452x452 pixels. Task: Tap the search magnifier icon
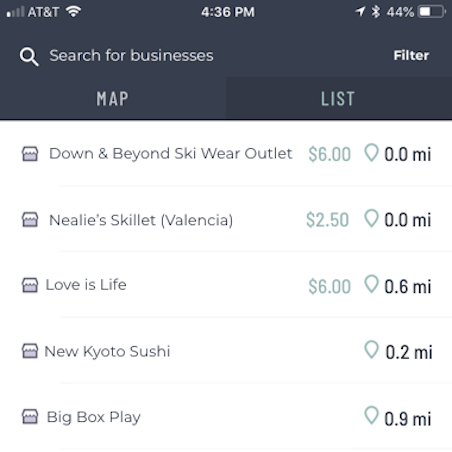29,57
